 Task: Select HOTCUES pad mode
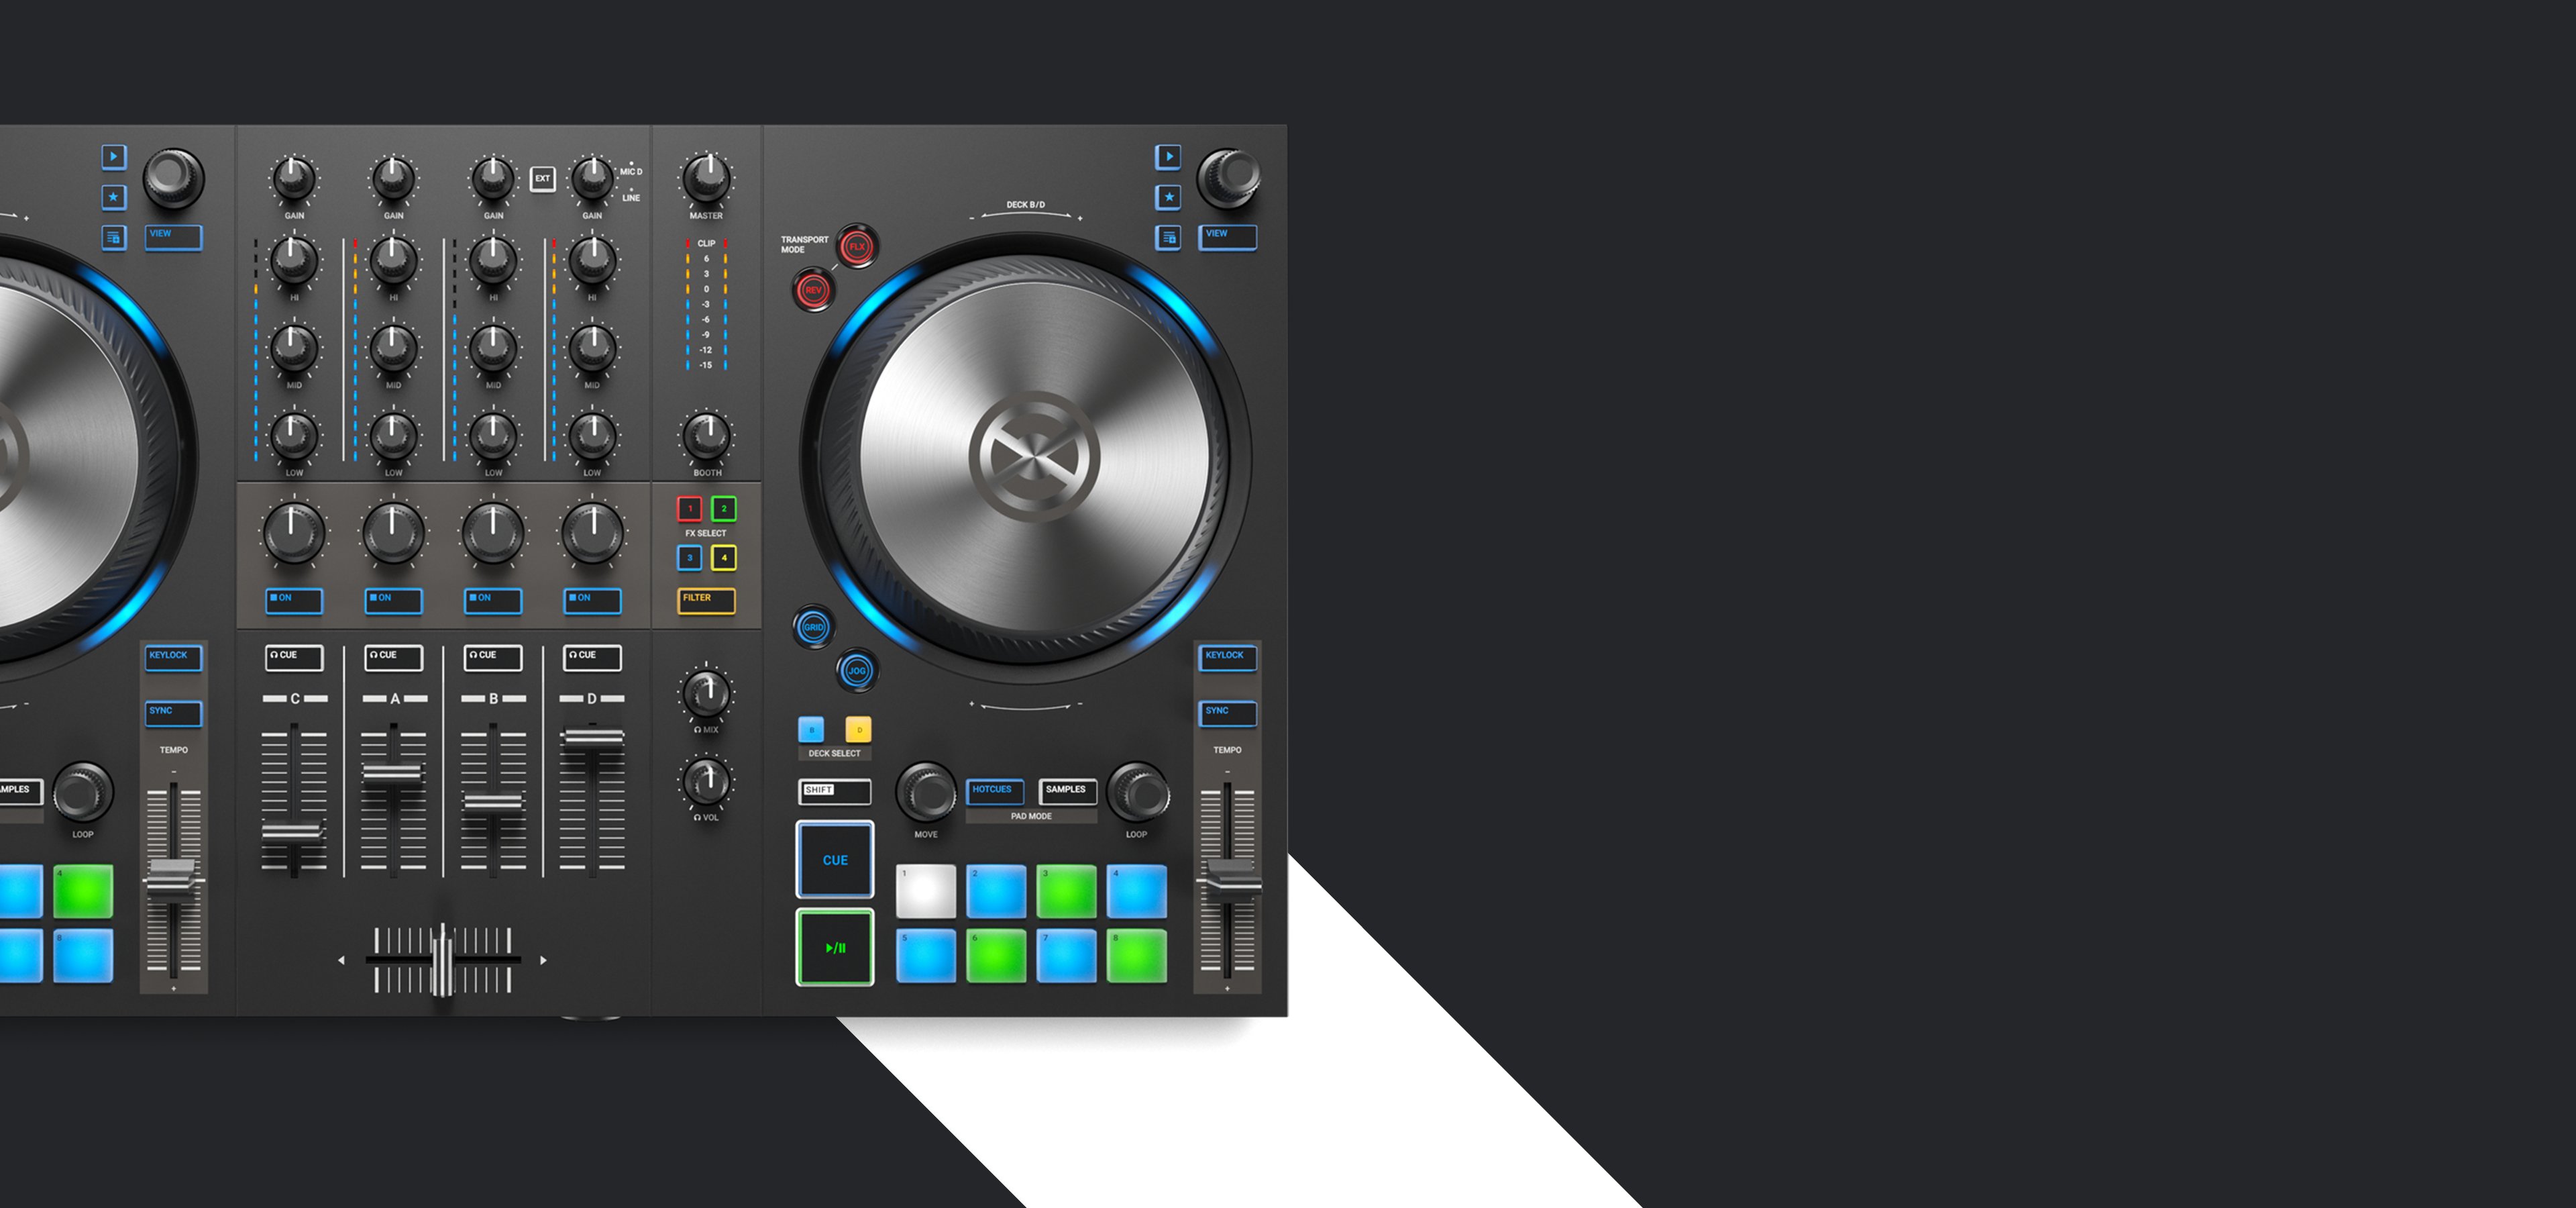[x=994, y=791]
